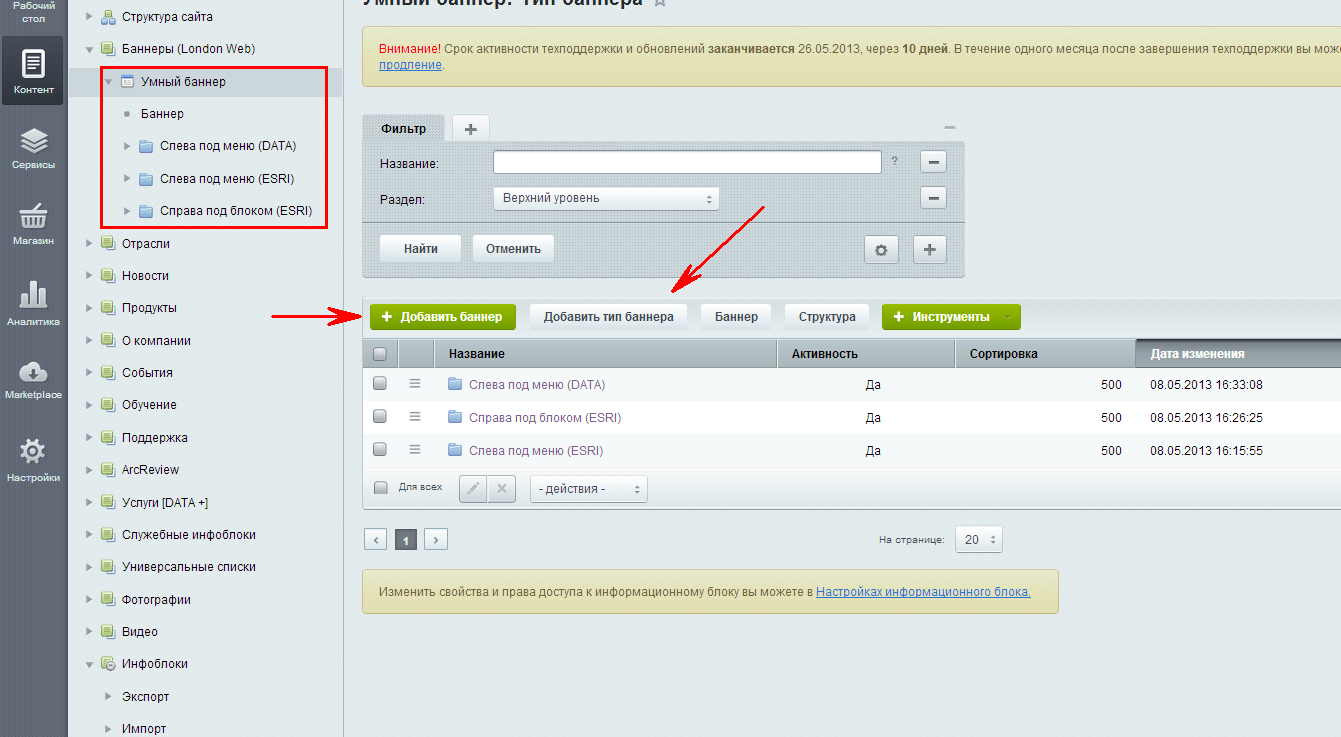Click the row menu icon for Справа под блоком (ESRI)
The width and height of the screenshot is (1341, 737).
click(415, 417)
